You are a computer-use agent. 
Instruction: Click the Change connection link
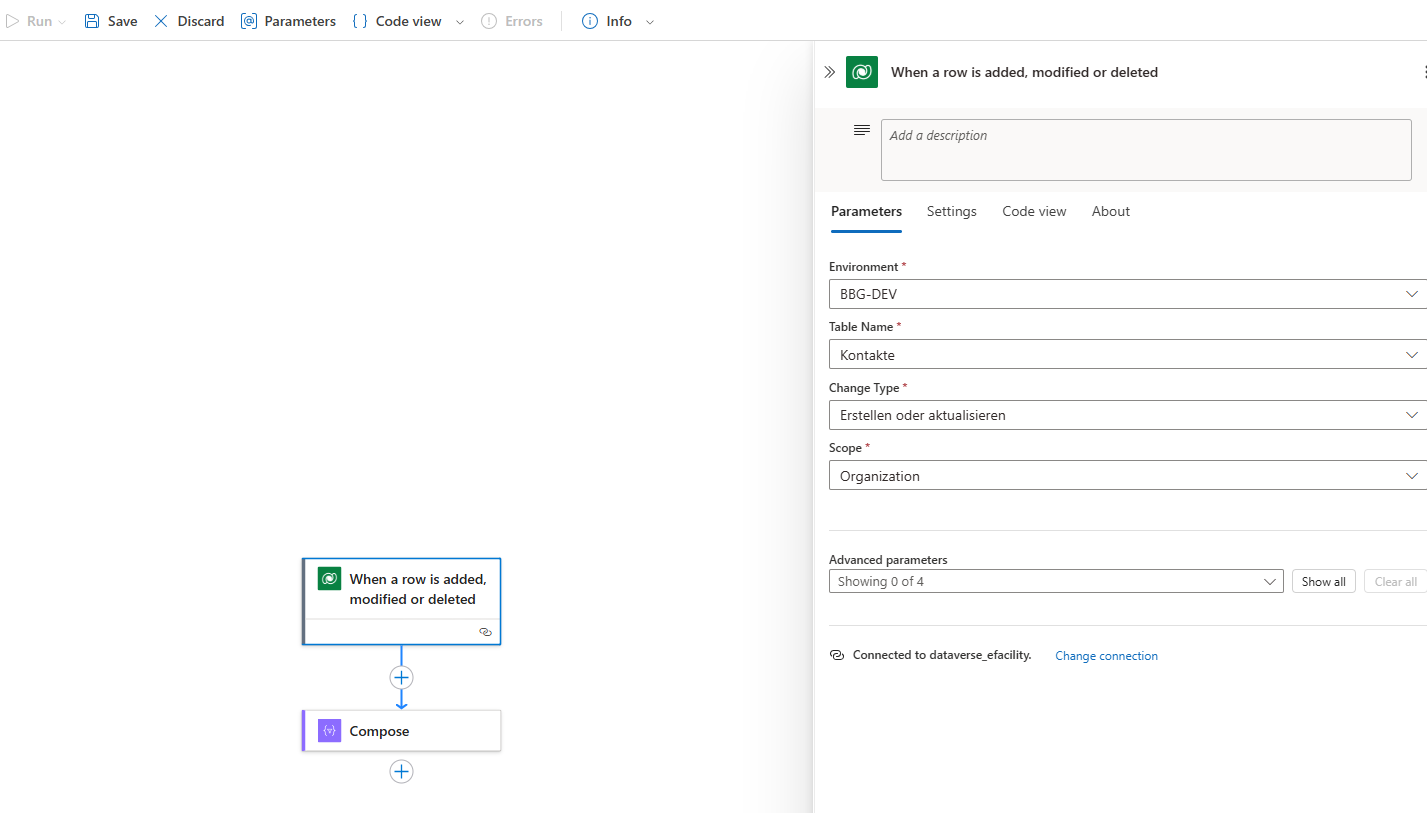coord(1106,656)
